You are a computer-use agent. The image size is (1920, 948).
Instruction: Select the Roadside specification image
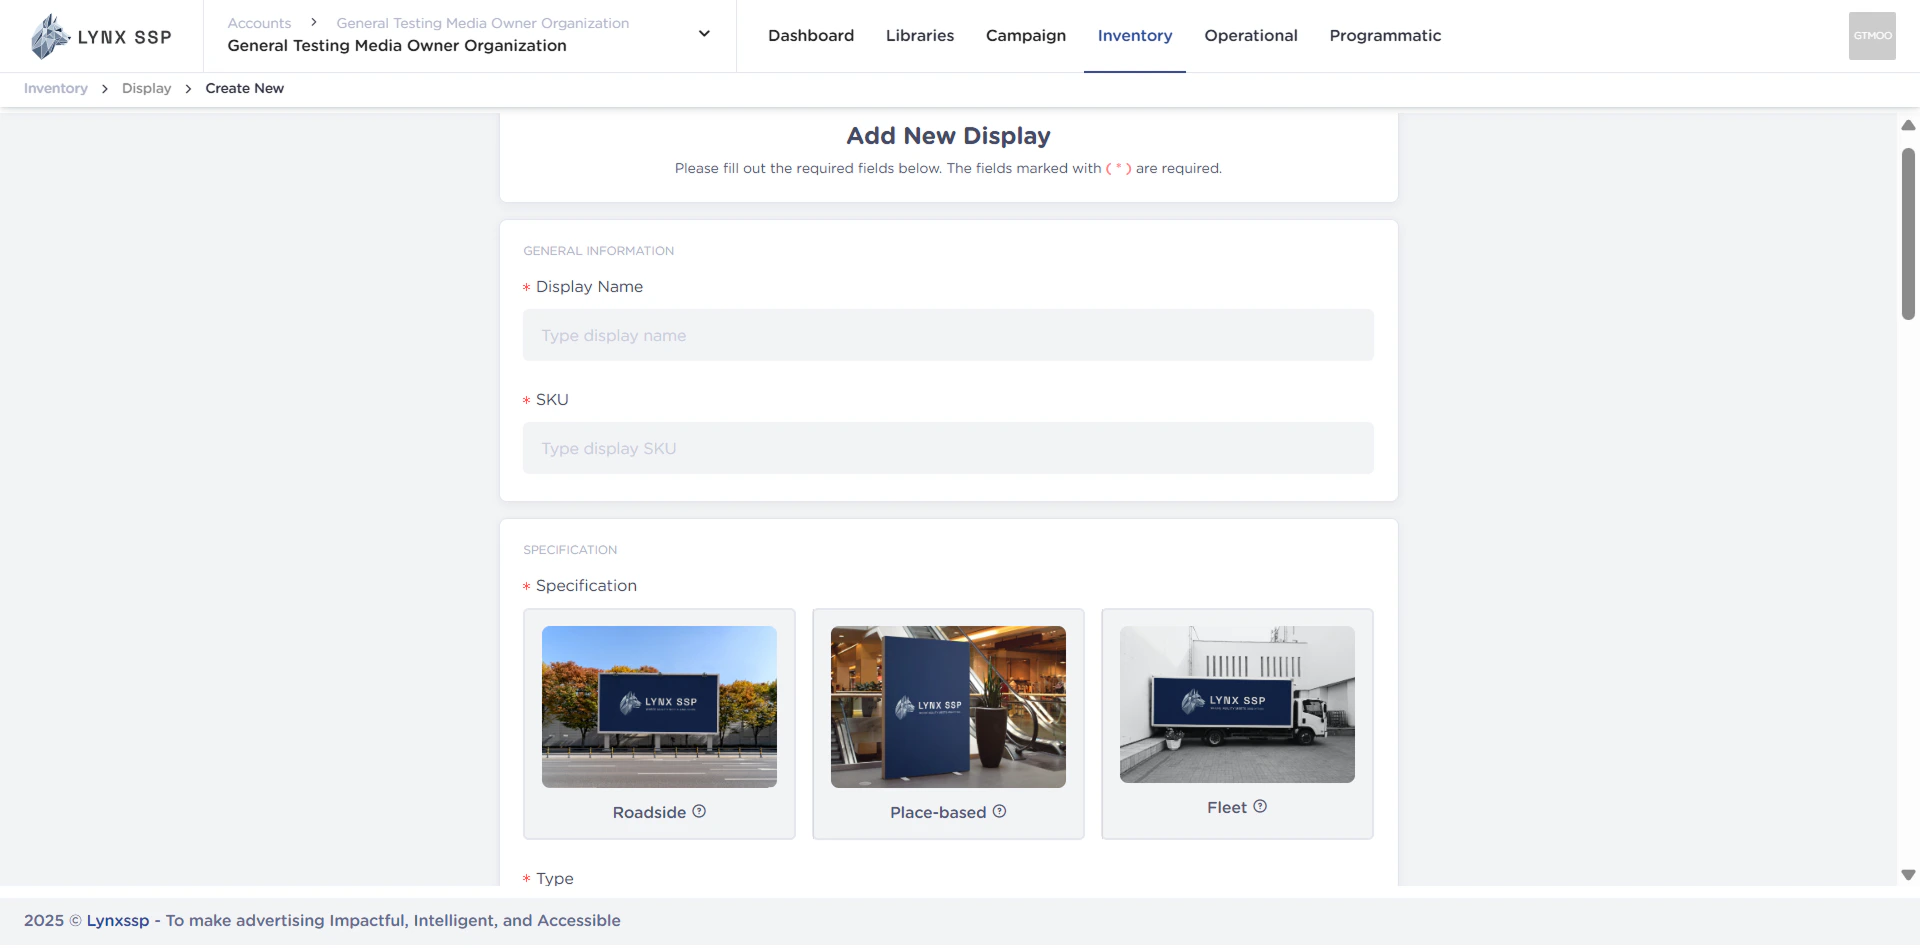tap(659, 707)
